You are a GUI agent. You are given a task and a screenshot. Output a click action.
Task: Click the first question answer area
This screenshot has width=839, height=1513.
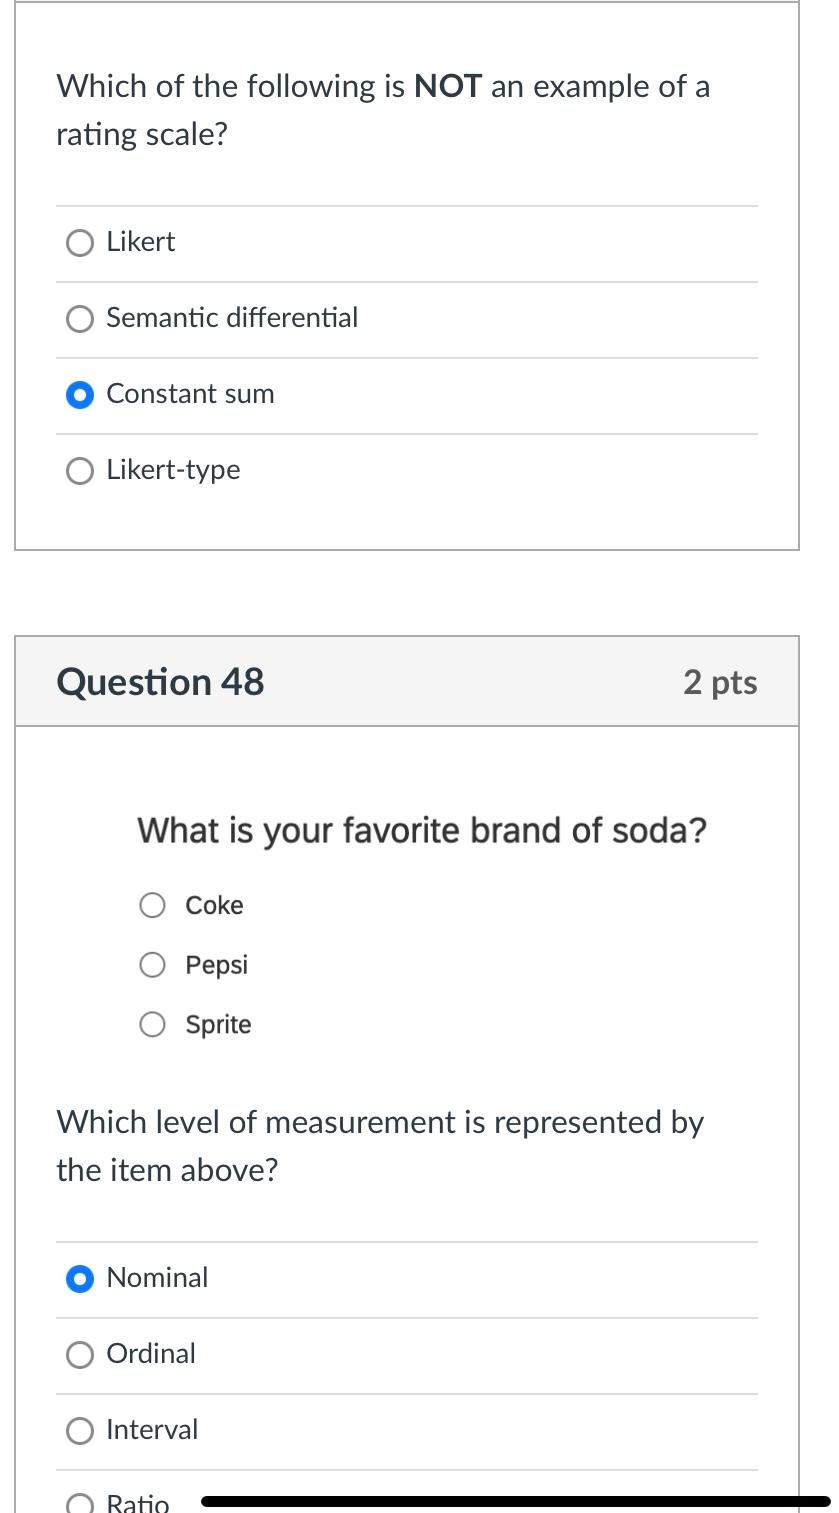coord(406,355)
